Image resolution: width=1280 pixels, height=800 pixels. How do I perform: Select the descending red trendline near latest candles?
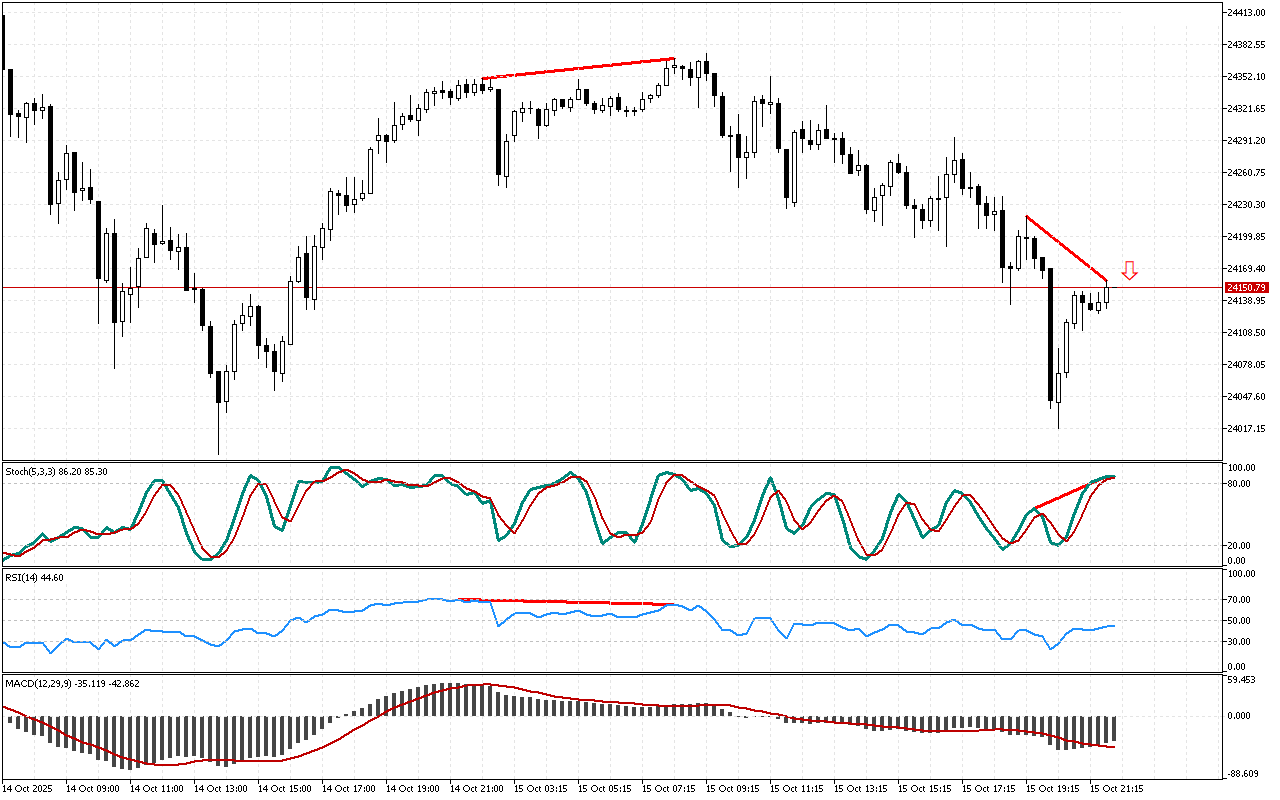1066,248
